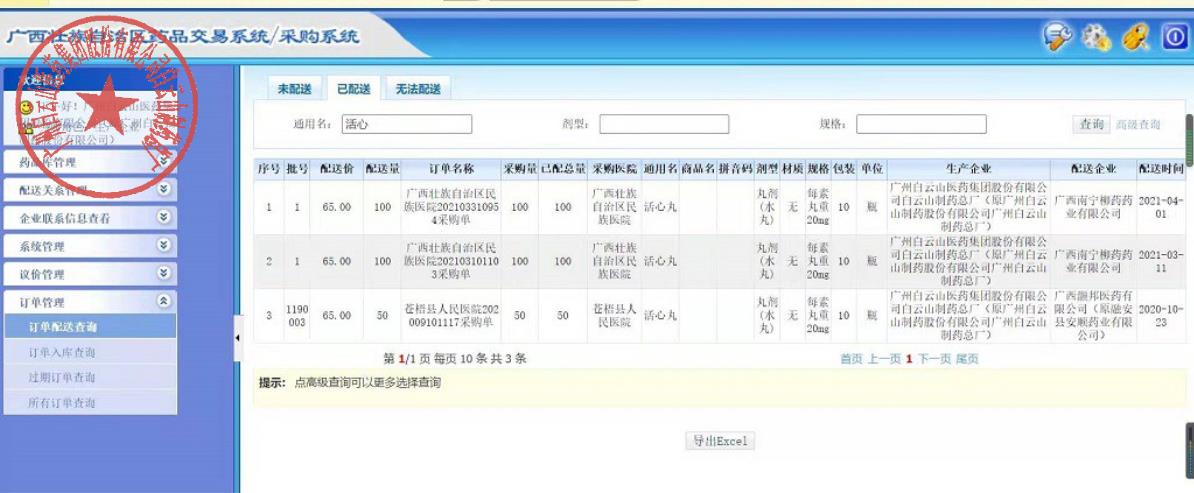Select 订单入库查询 in the sidebar
1194x493 pixels.
90,352
